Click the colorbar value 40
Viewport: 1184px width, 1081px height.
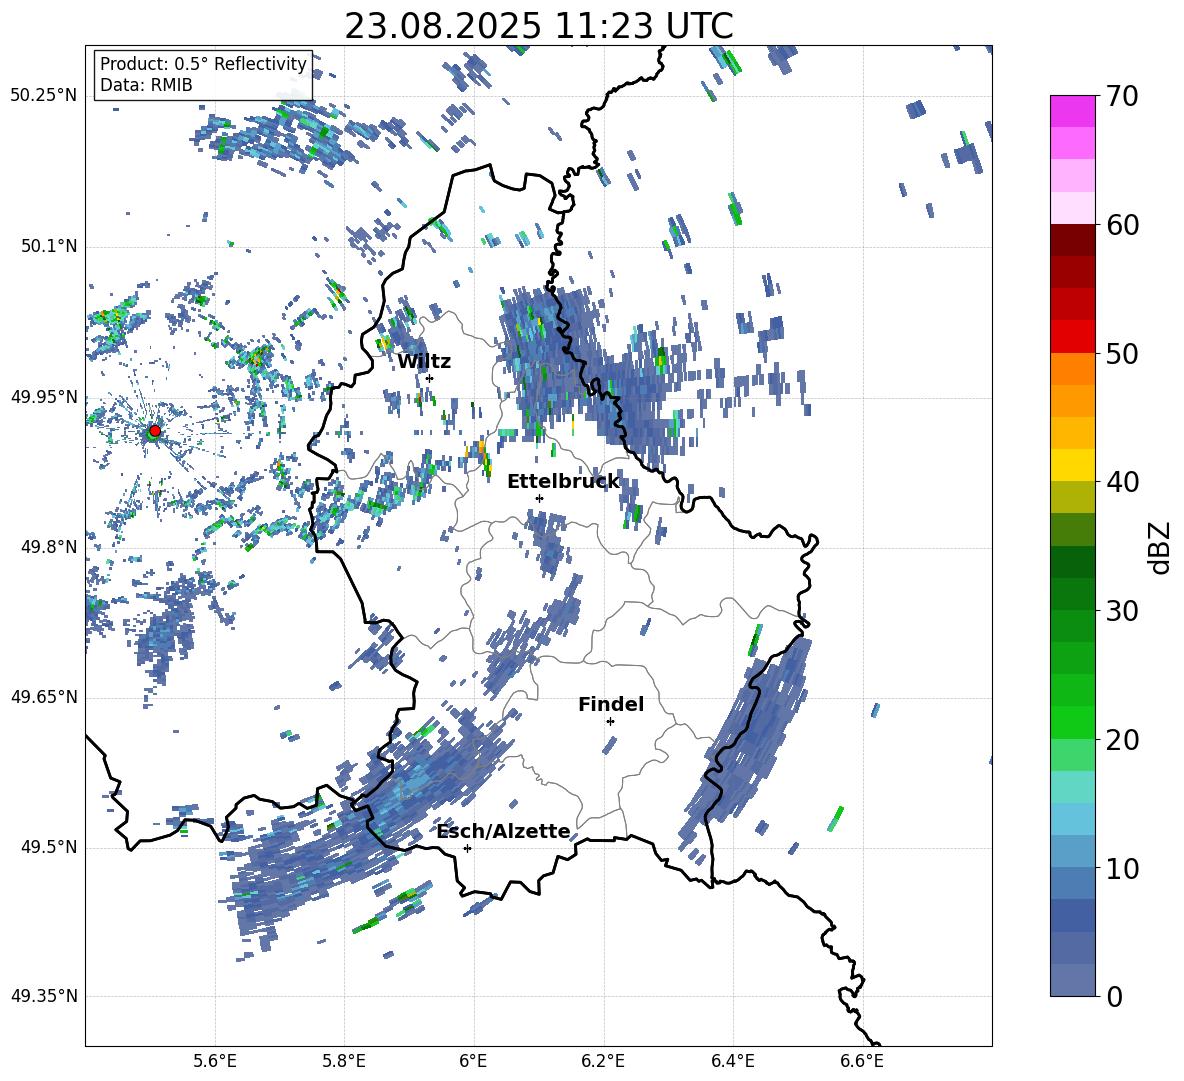[1123, 482]
